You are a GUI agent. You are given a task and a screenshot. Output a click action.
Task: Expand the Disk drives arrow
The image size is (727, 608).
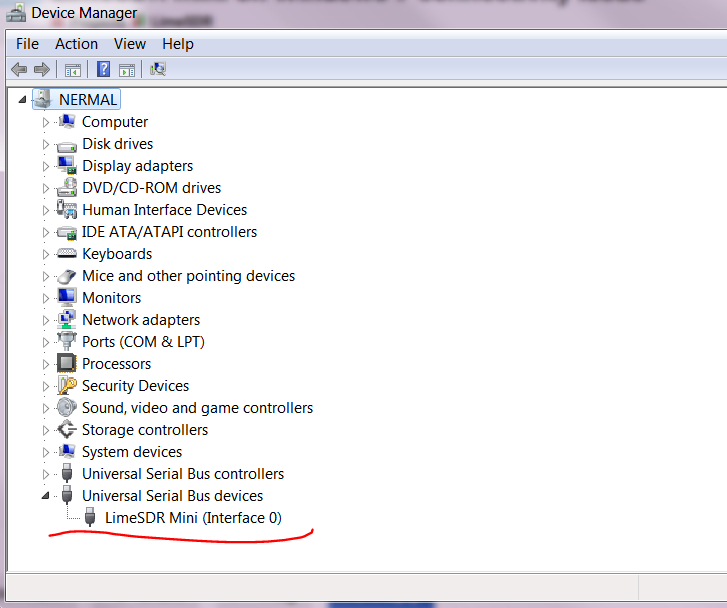click(x=45, y=144)
